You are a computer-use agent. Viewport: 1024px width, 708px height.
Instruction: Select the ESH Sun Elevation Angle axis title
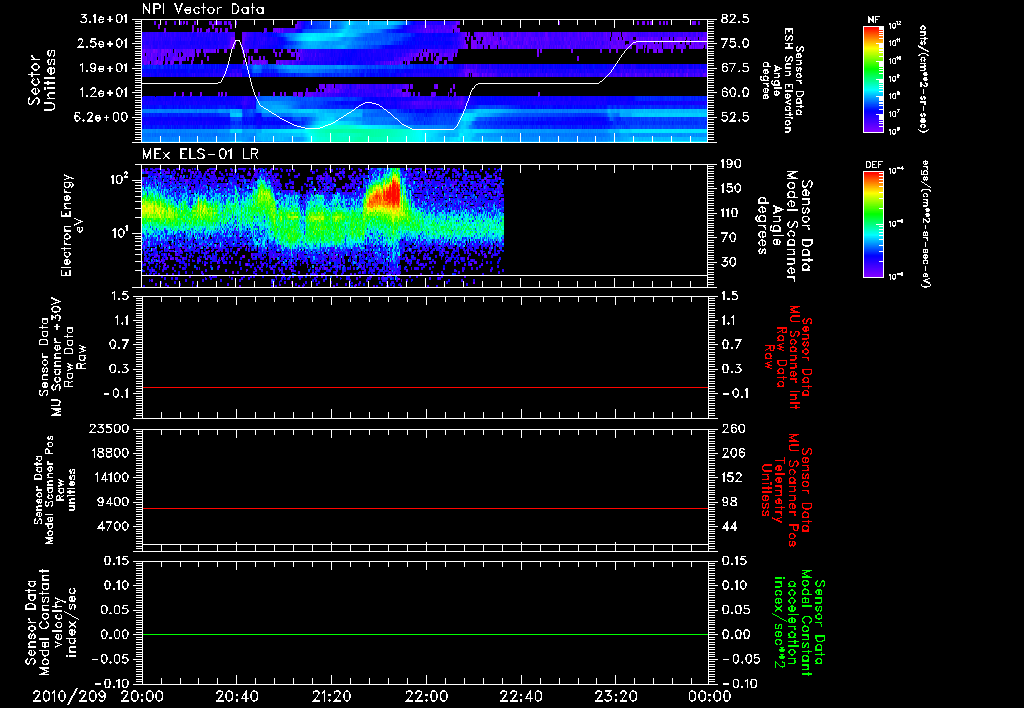click(784, 80)
